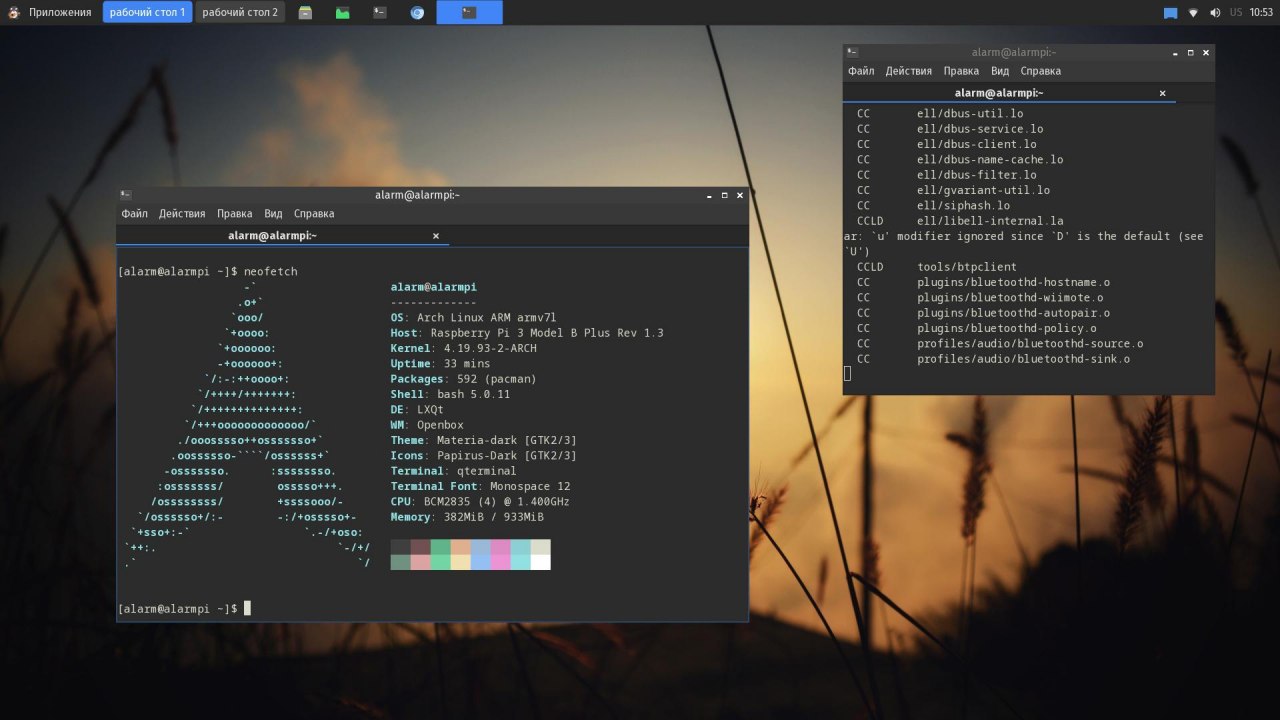Open the green image viewer launcher
This screenshot has width=1280, height=720.
[x=343, y=13]
